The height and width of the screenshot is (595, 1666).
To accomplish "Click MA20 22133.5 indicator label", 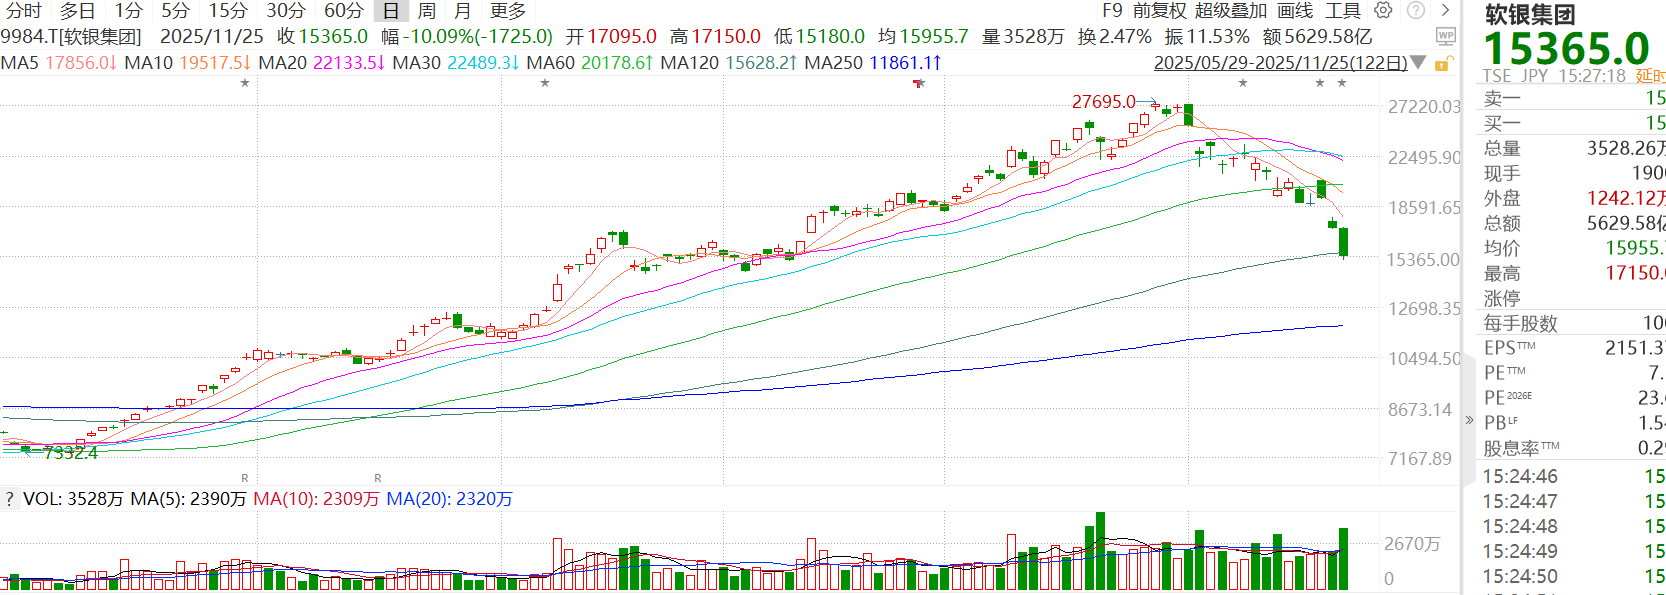I will (x=322, y=63).
